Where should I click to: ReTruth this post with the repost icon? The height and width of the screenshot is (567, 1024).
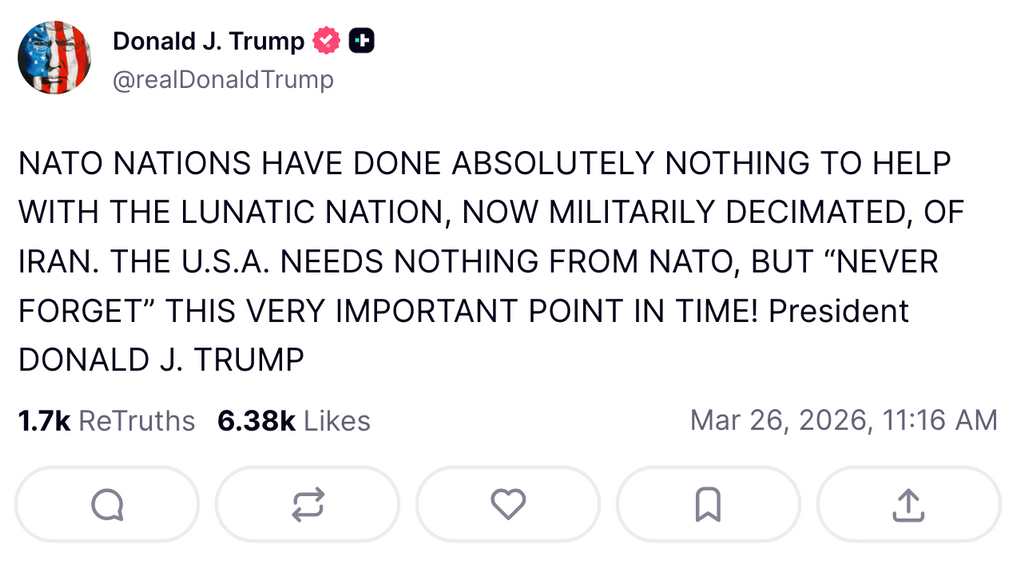(307, 504)
